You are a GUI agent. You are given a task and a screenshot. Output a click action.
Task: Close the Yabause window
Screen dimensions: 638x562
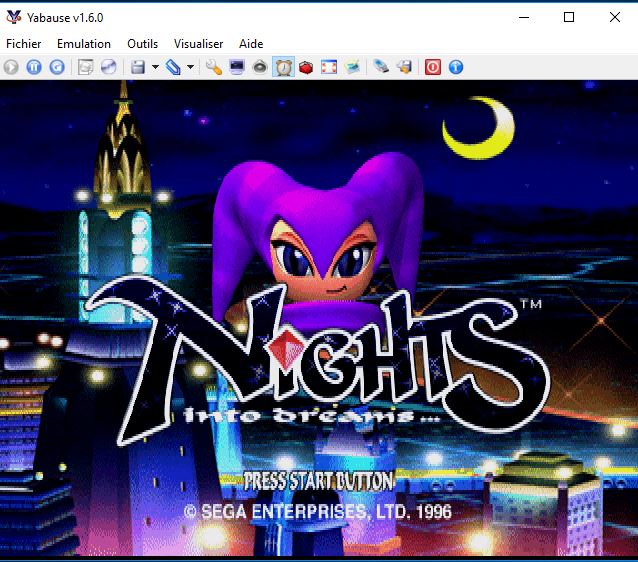tap(615, 17)
